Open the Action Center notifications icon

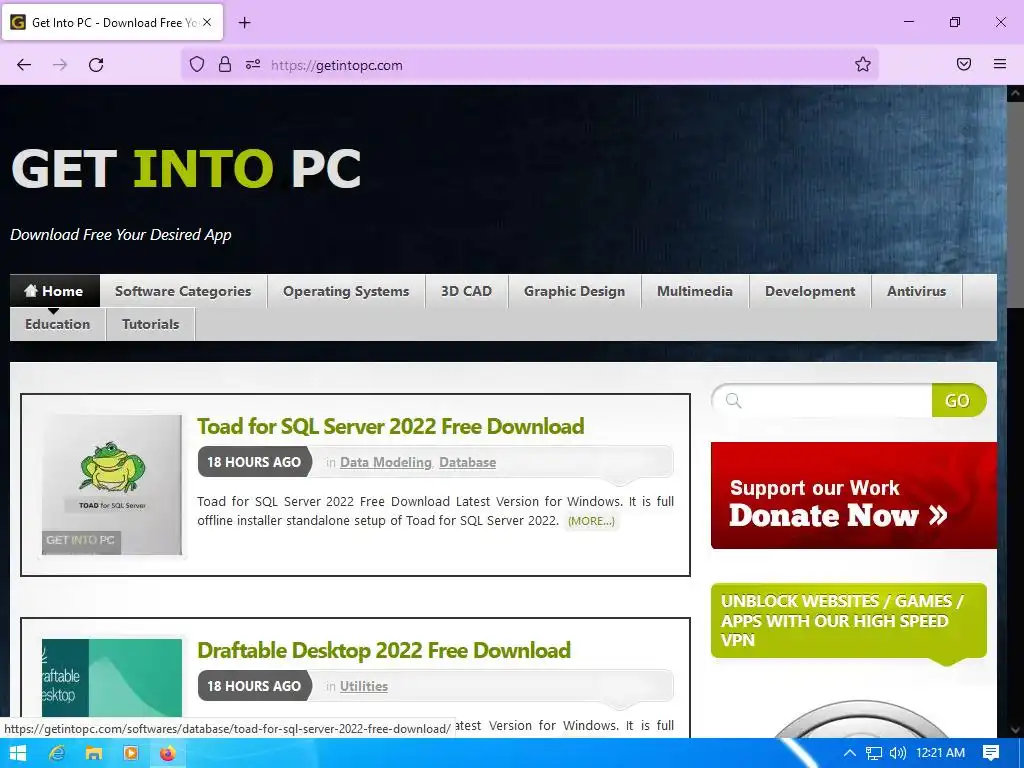point(991,753)
